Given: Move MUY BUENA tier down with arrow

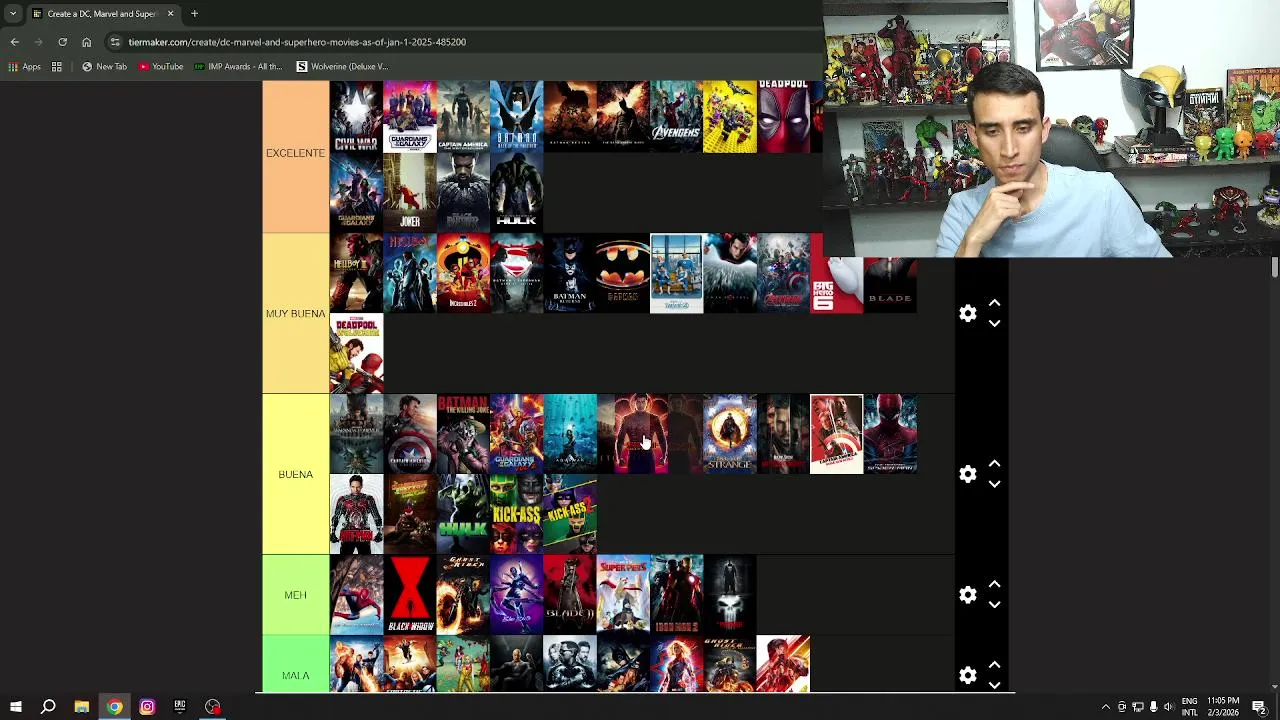Looking at the screenshot, I should click(994, 324).
